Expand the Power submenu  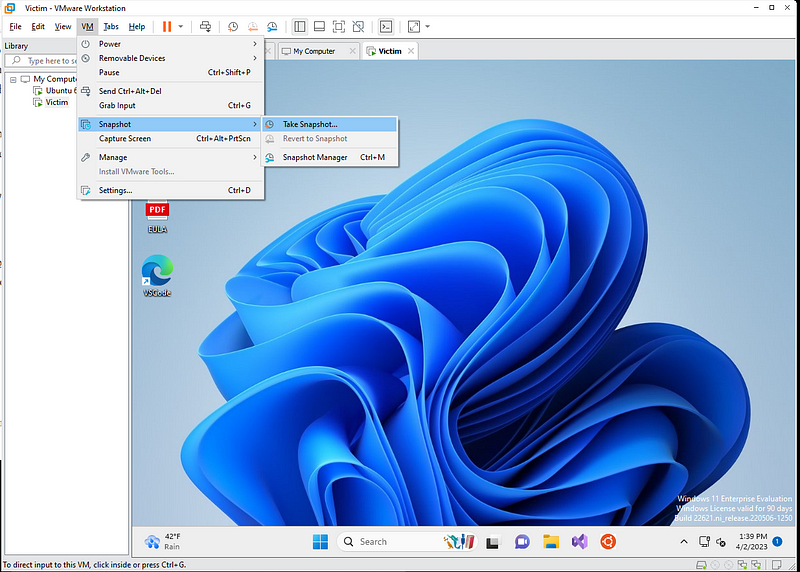(170, 44)
